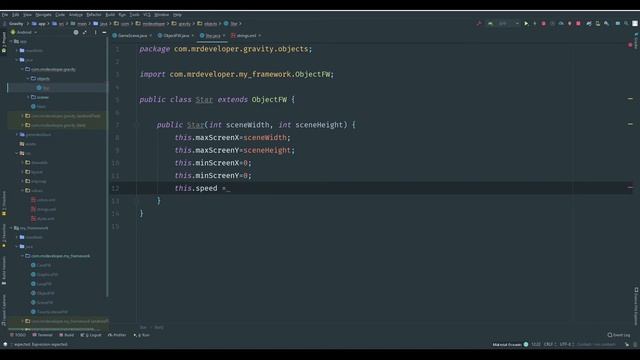Viewport: 640px width, 360px height.
Task: Open the Profiler tool window
Action: click(117, 335)
